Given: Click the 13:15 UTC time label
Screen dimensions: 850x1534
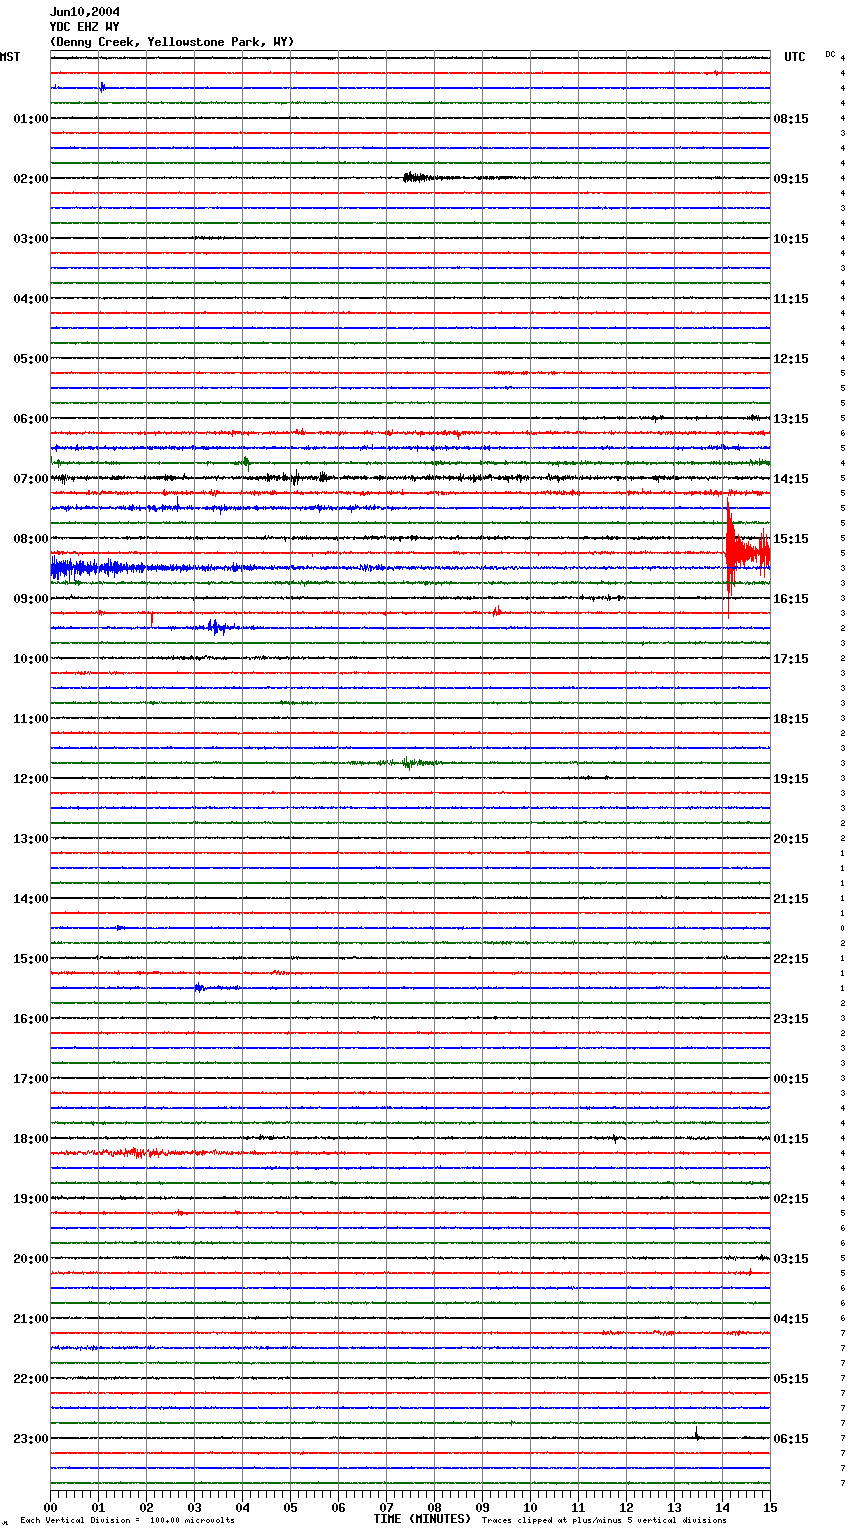Looking at the screenshot, I should 791,419.
